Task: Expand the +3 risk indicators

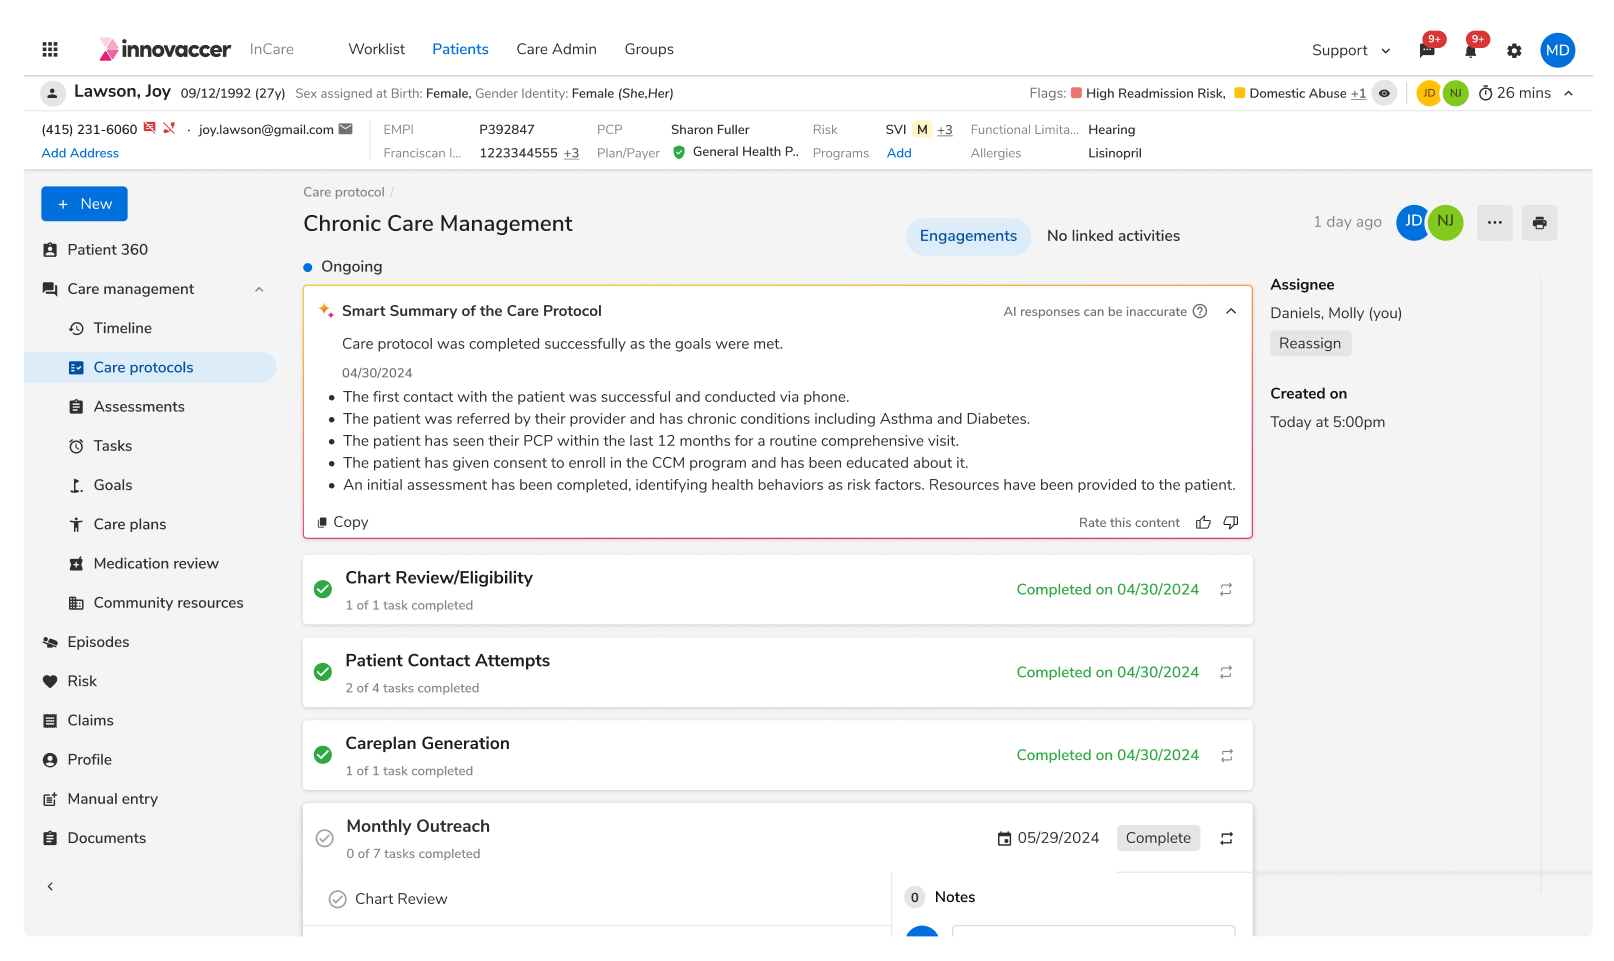Action: (x=945, y=130)
